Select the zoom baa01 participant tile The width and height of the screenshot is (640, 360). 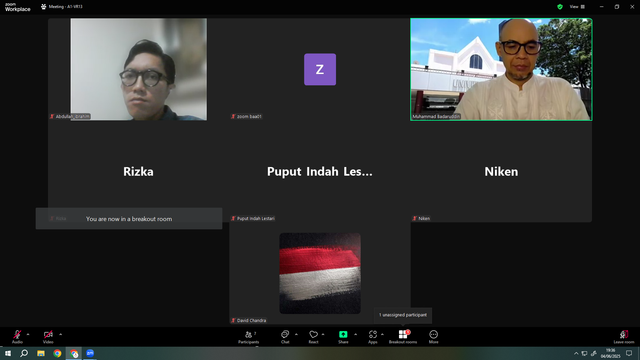(x=320, y=69)
